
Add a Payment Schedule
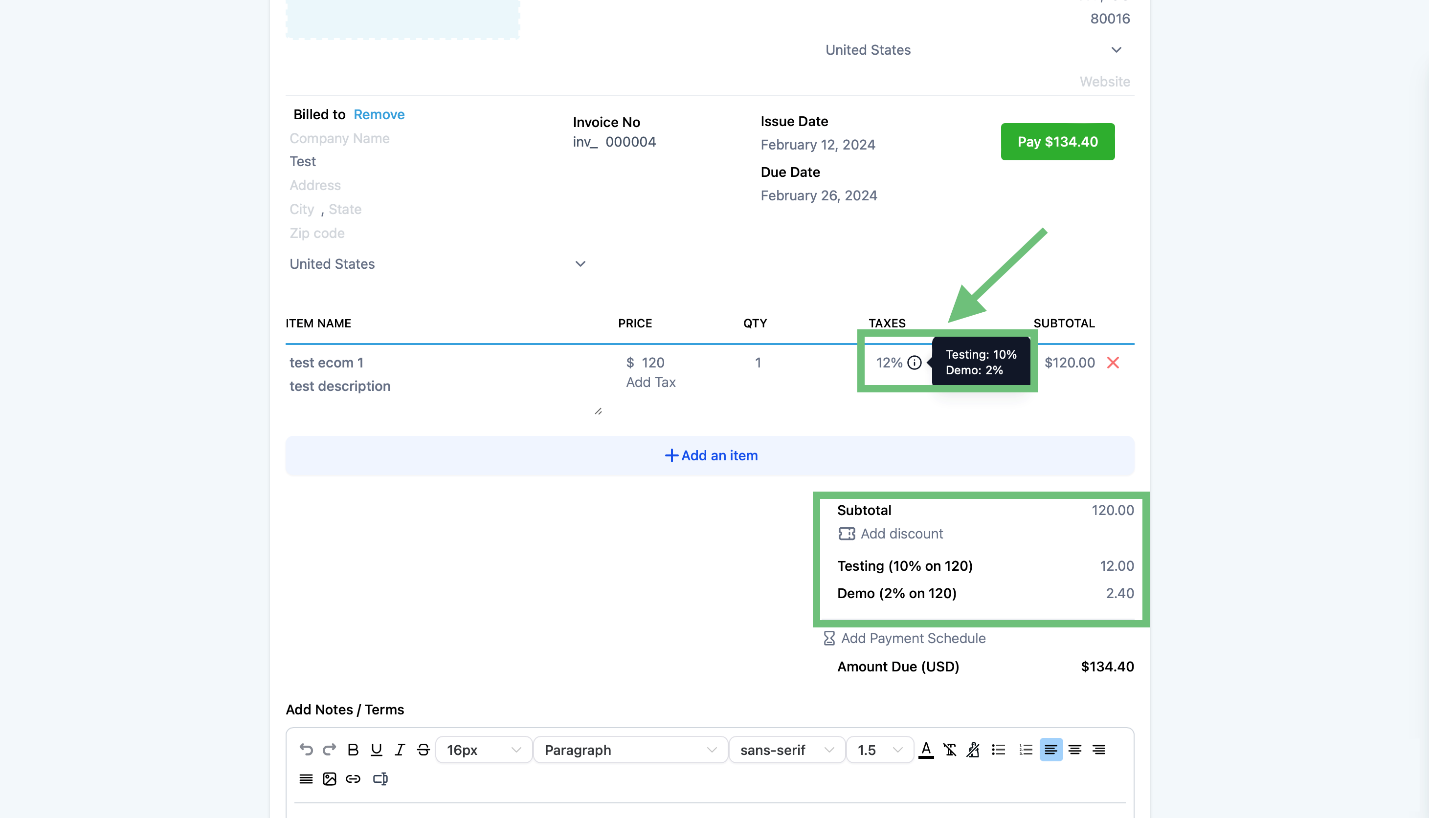pyautogui.click(x=913, y=638)
